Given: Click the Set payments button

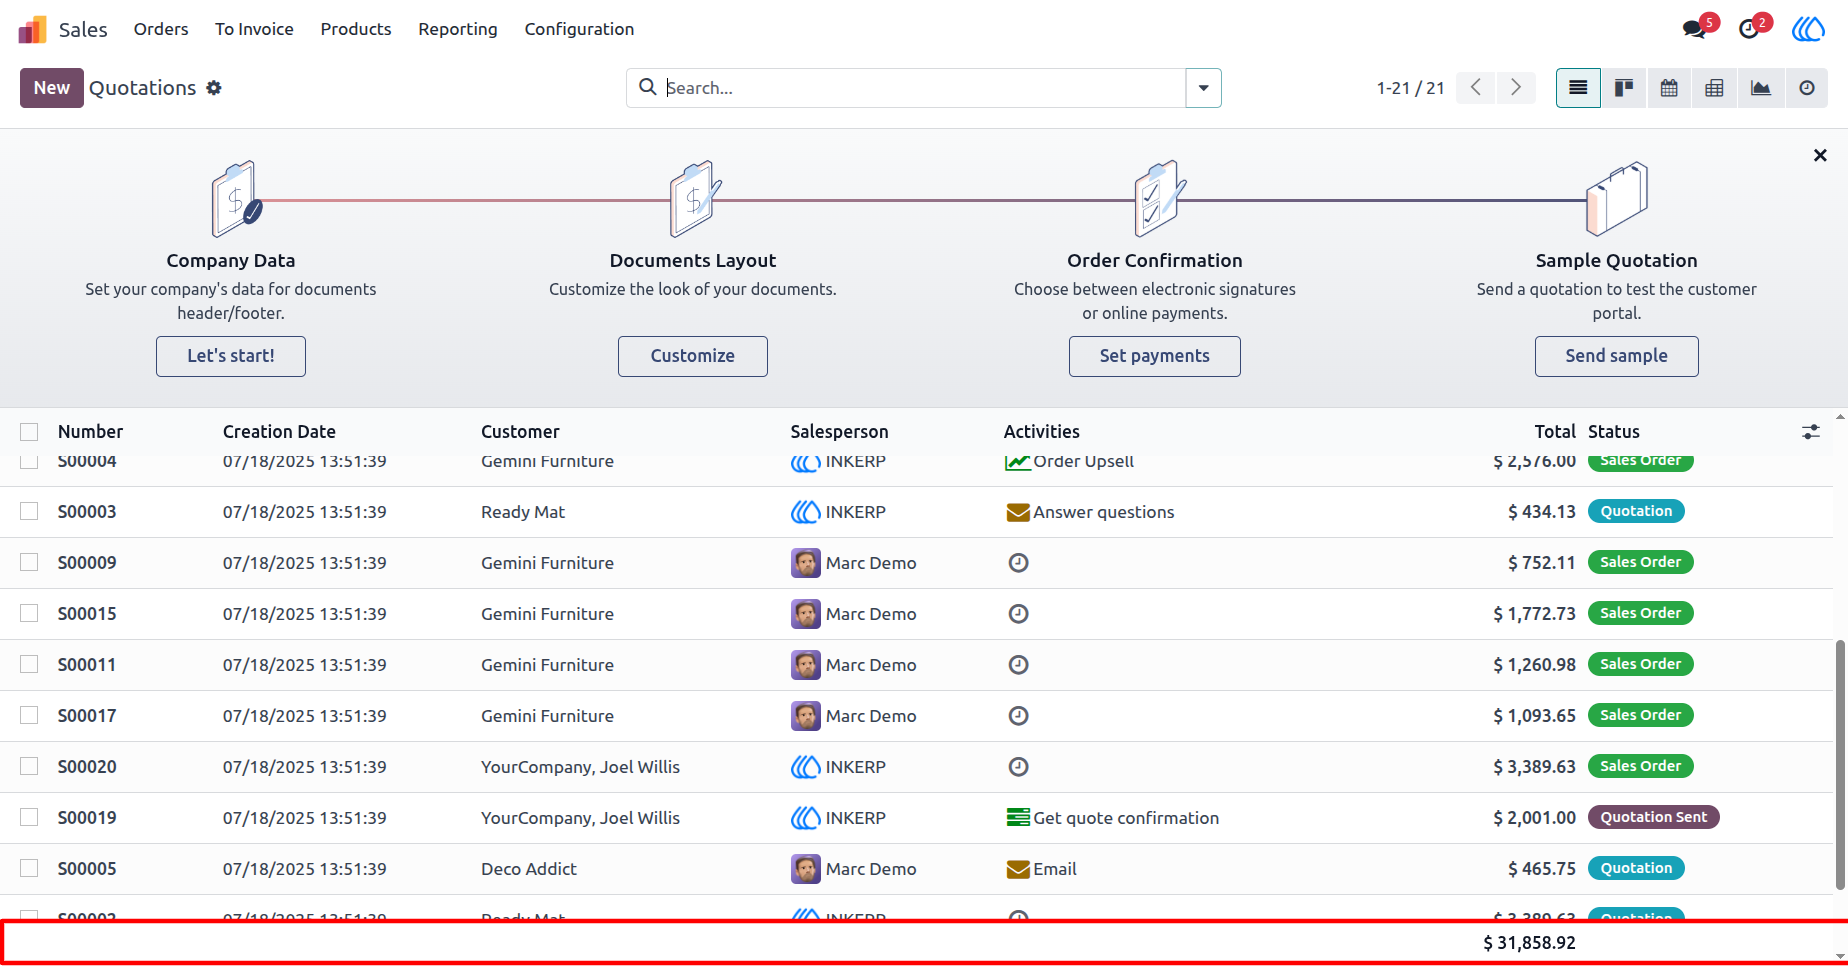Looking at the screenshot, I should 1154,356.
